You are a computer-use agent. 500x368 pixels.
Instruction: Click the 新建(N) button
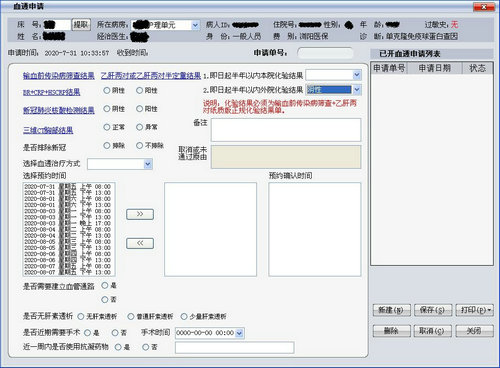point(391,310)
